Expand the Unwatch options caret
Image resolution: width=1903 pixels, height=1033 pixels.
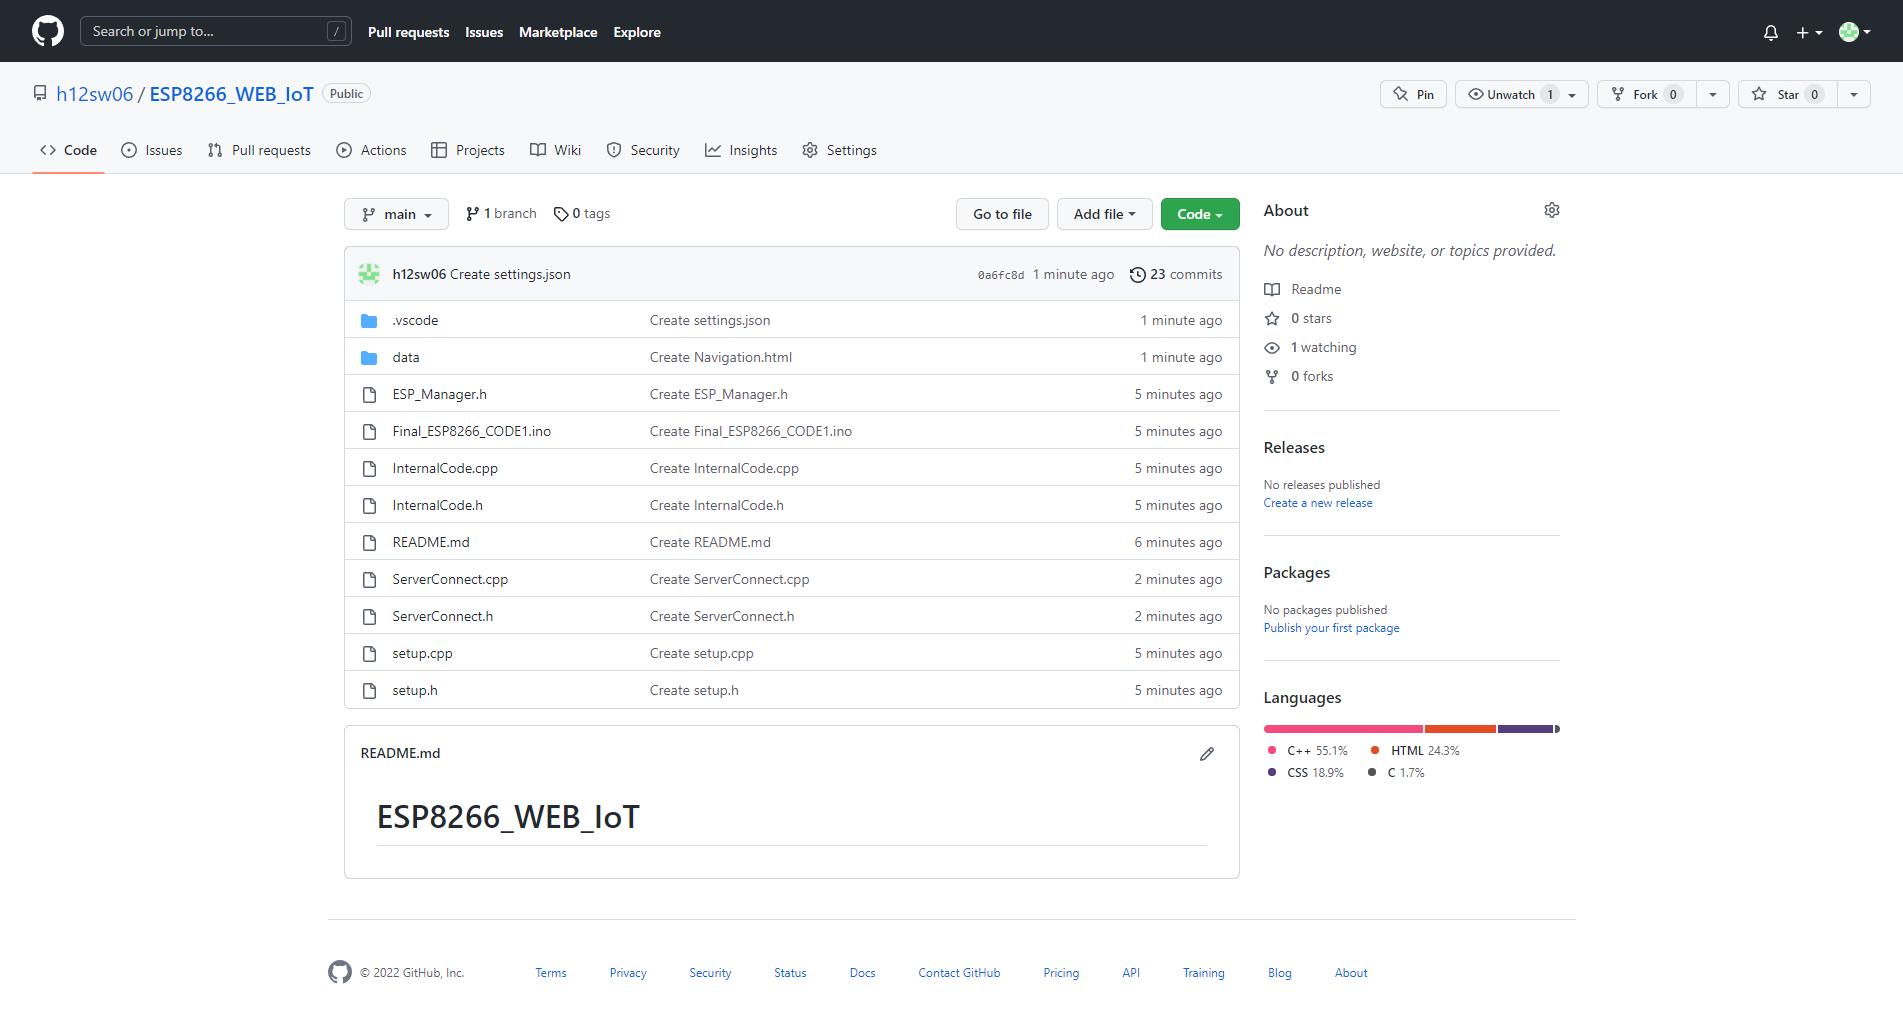tap(1573, 94)
